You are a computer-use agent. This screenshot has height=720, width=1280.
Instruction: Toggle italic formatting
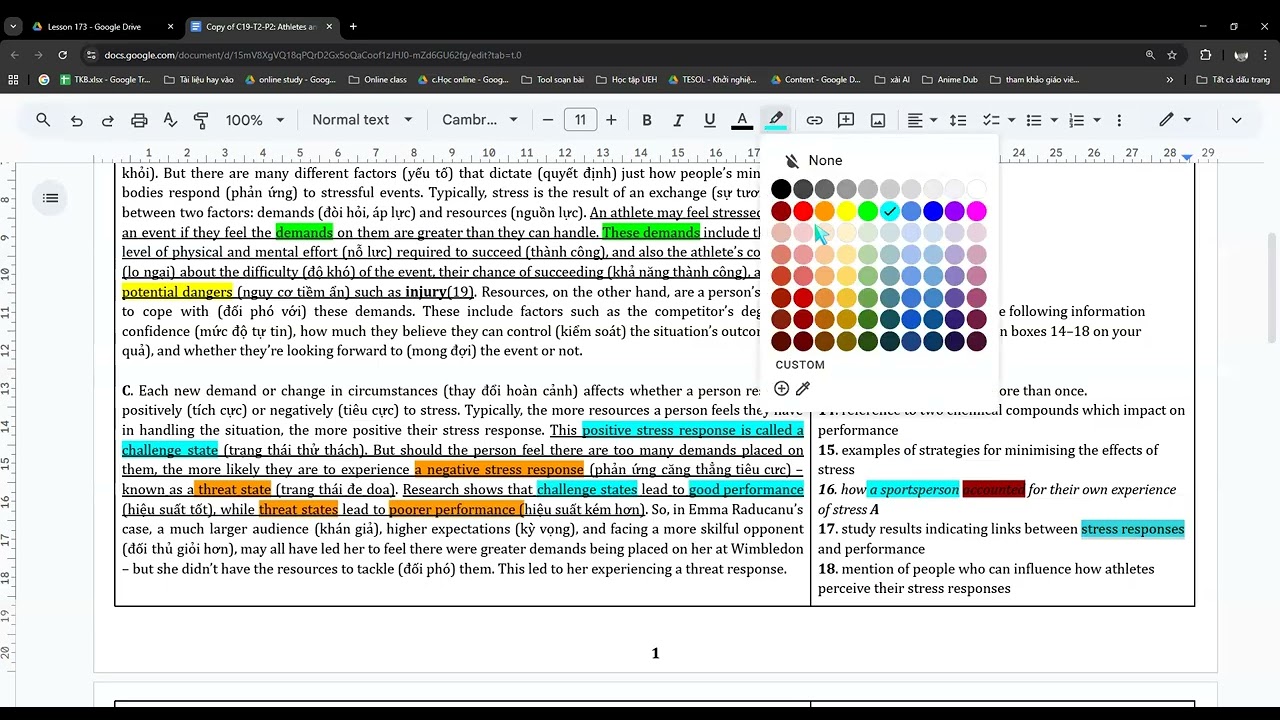(x=678, y=120)
